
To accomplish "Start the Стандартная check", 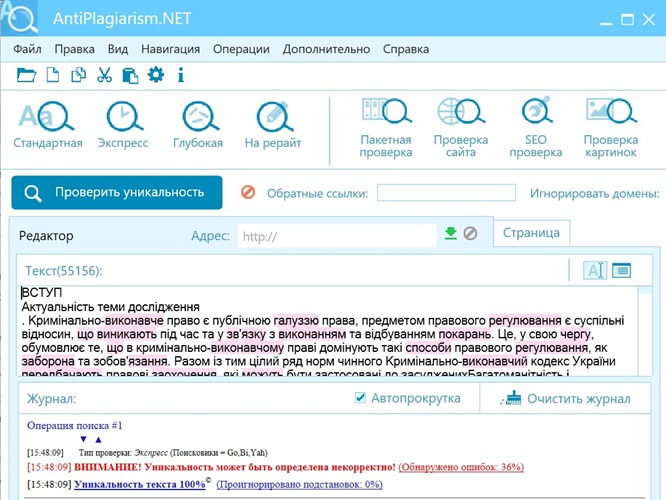I will tap(47, 126).
